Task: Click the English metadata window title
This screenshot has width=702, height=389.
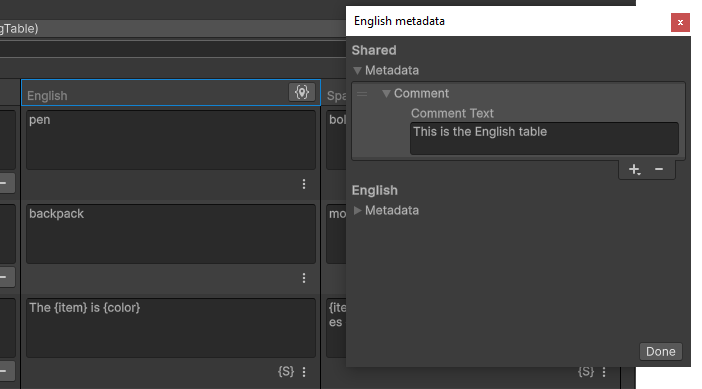Action: pos(399,21)
